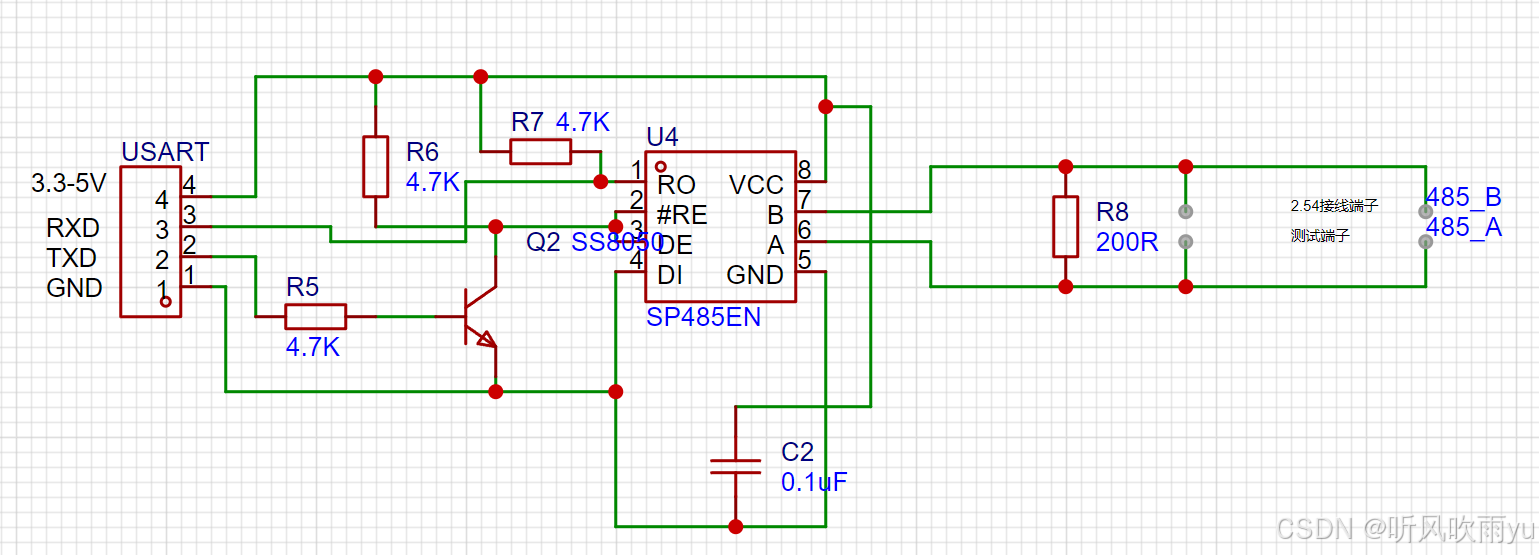Image resolution: width=1539 pixels, height=555 pixels.
Task: Click the 485_A net label
Action: tap(1464, 227)
